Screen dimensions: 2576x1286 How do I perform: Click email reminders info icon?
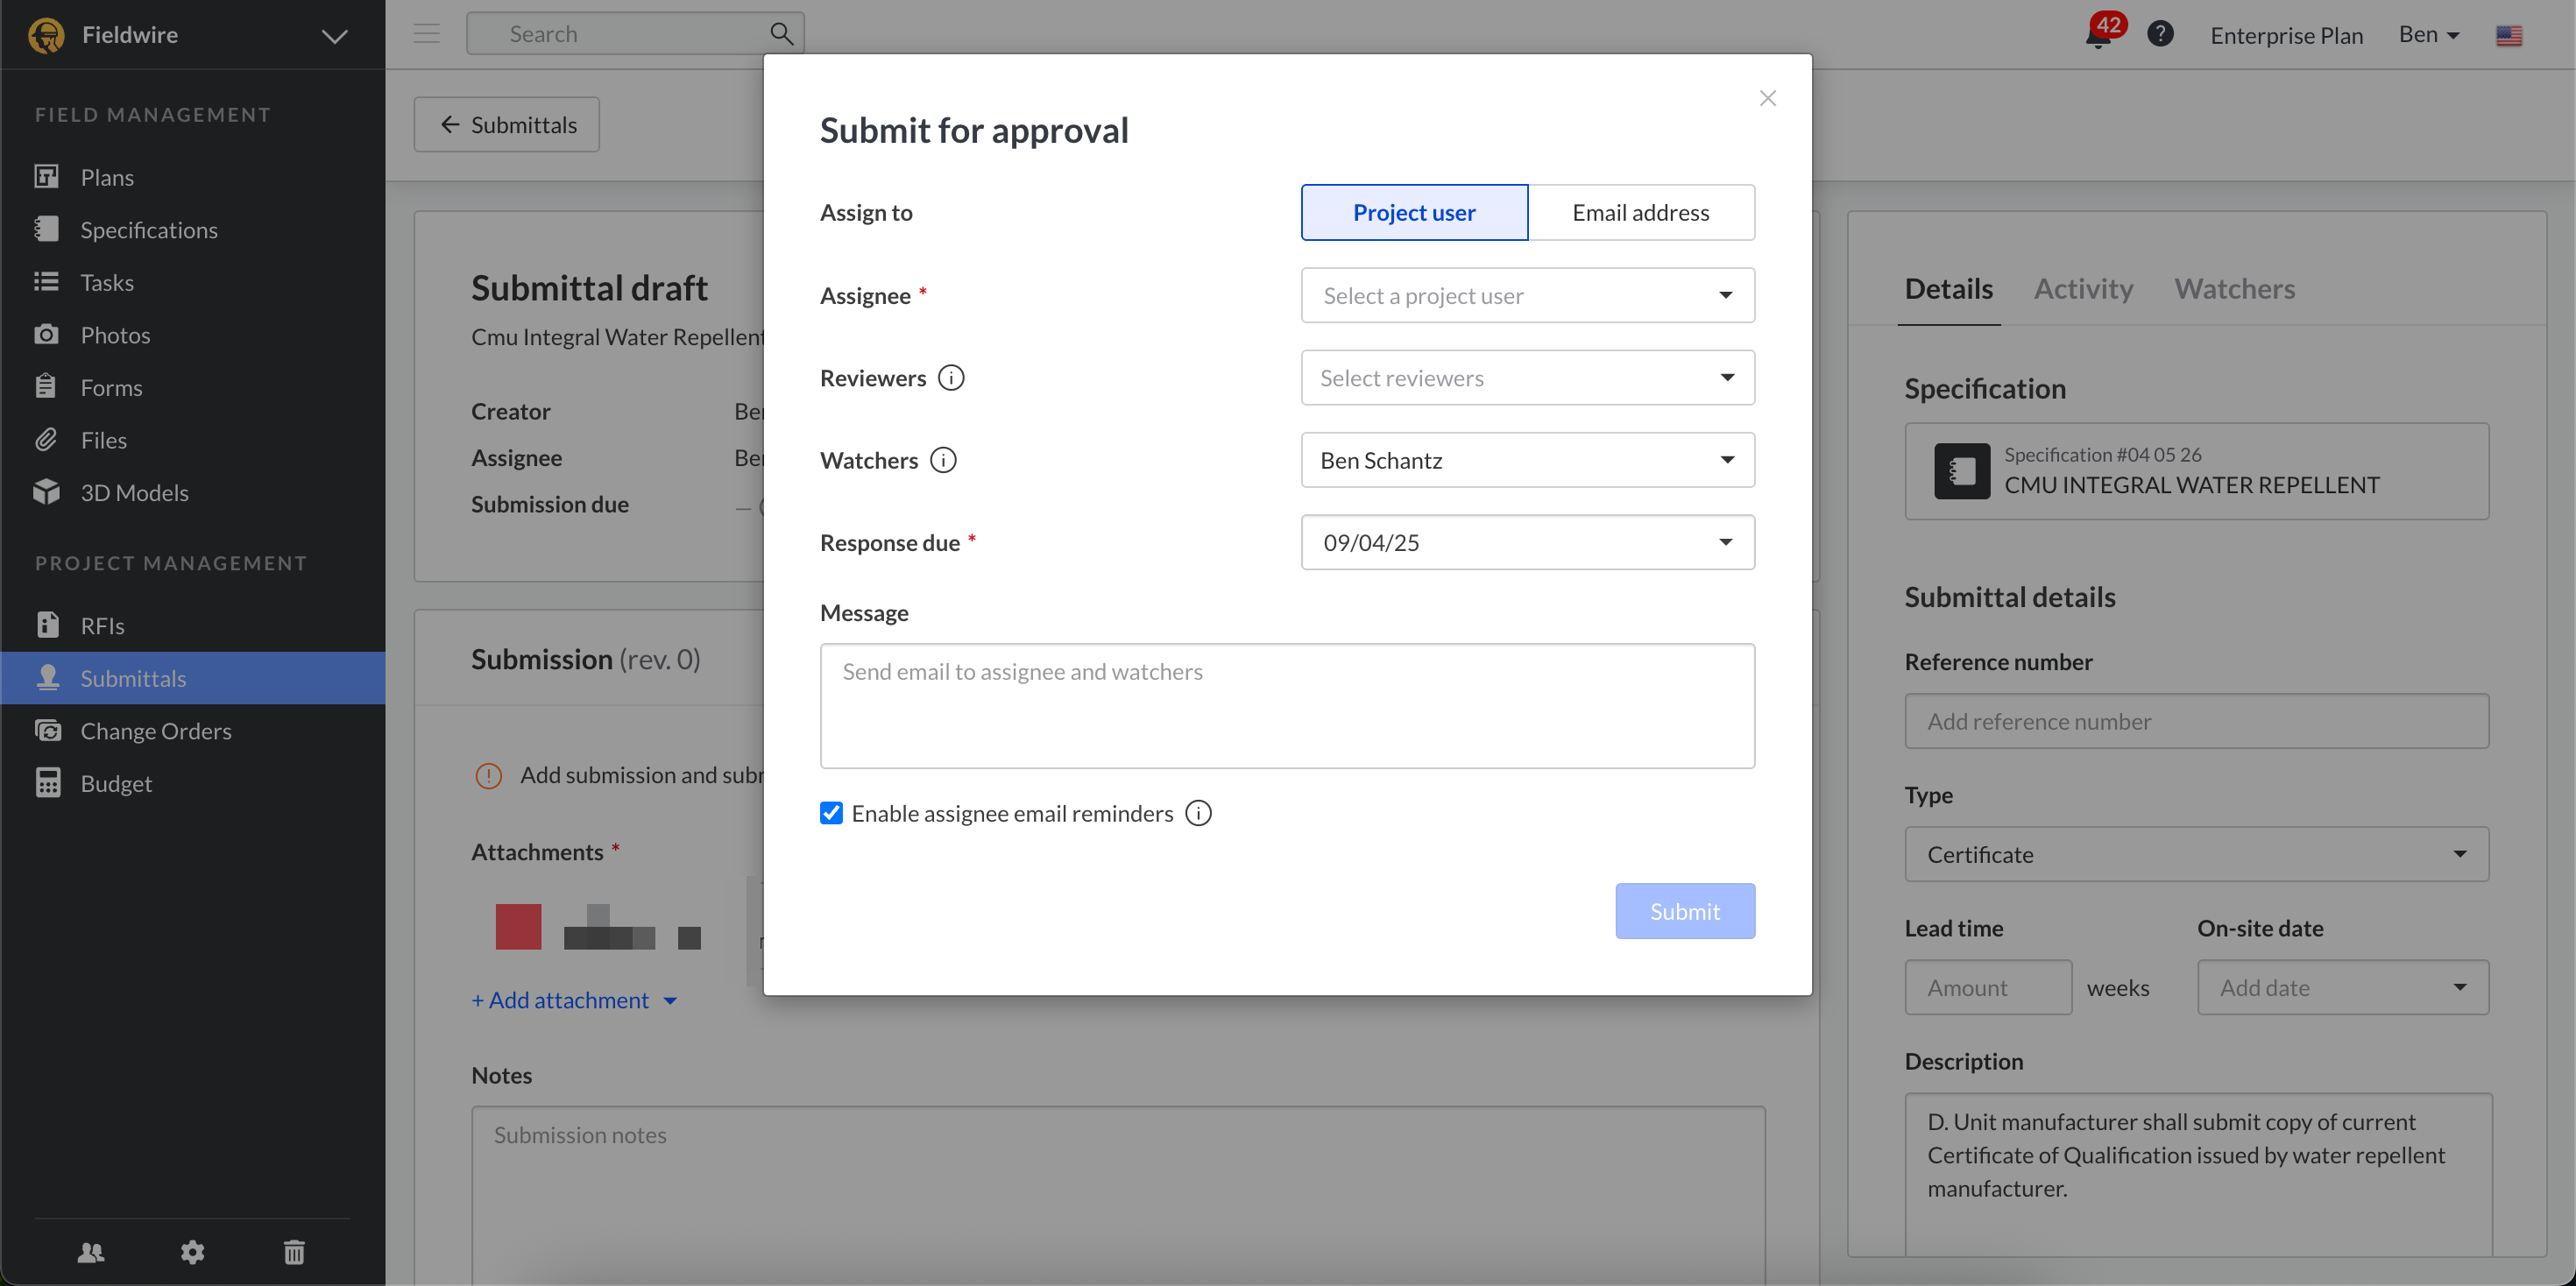[x=1198, y=813]
